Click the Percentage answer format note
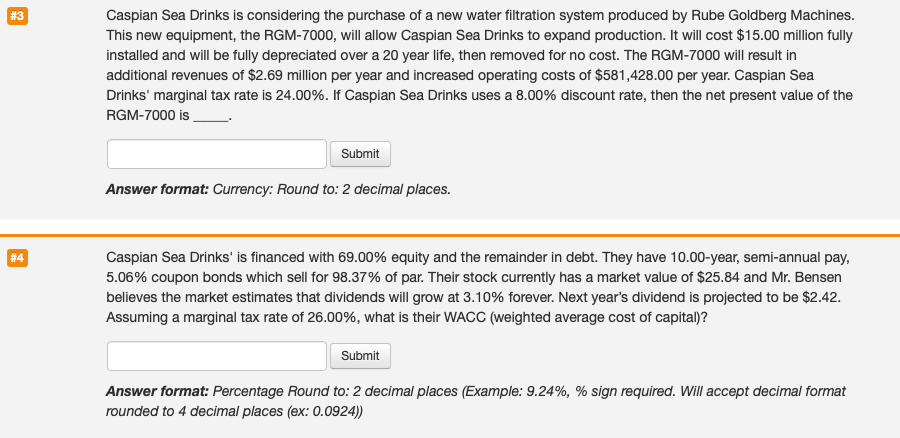Image resolution: width=900 pixels, height=438 pixels. (x=475, y=401)
